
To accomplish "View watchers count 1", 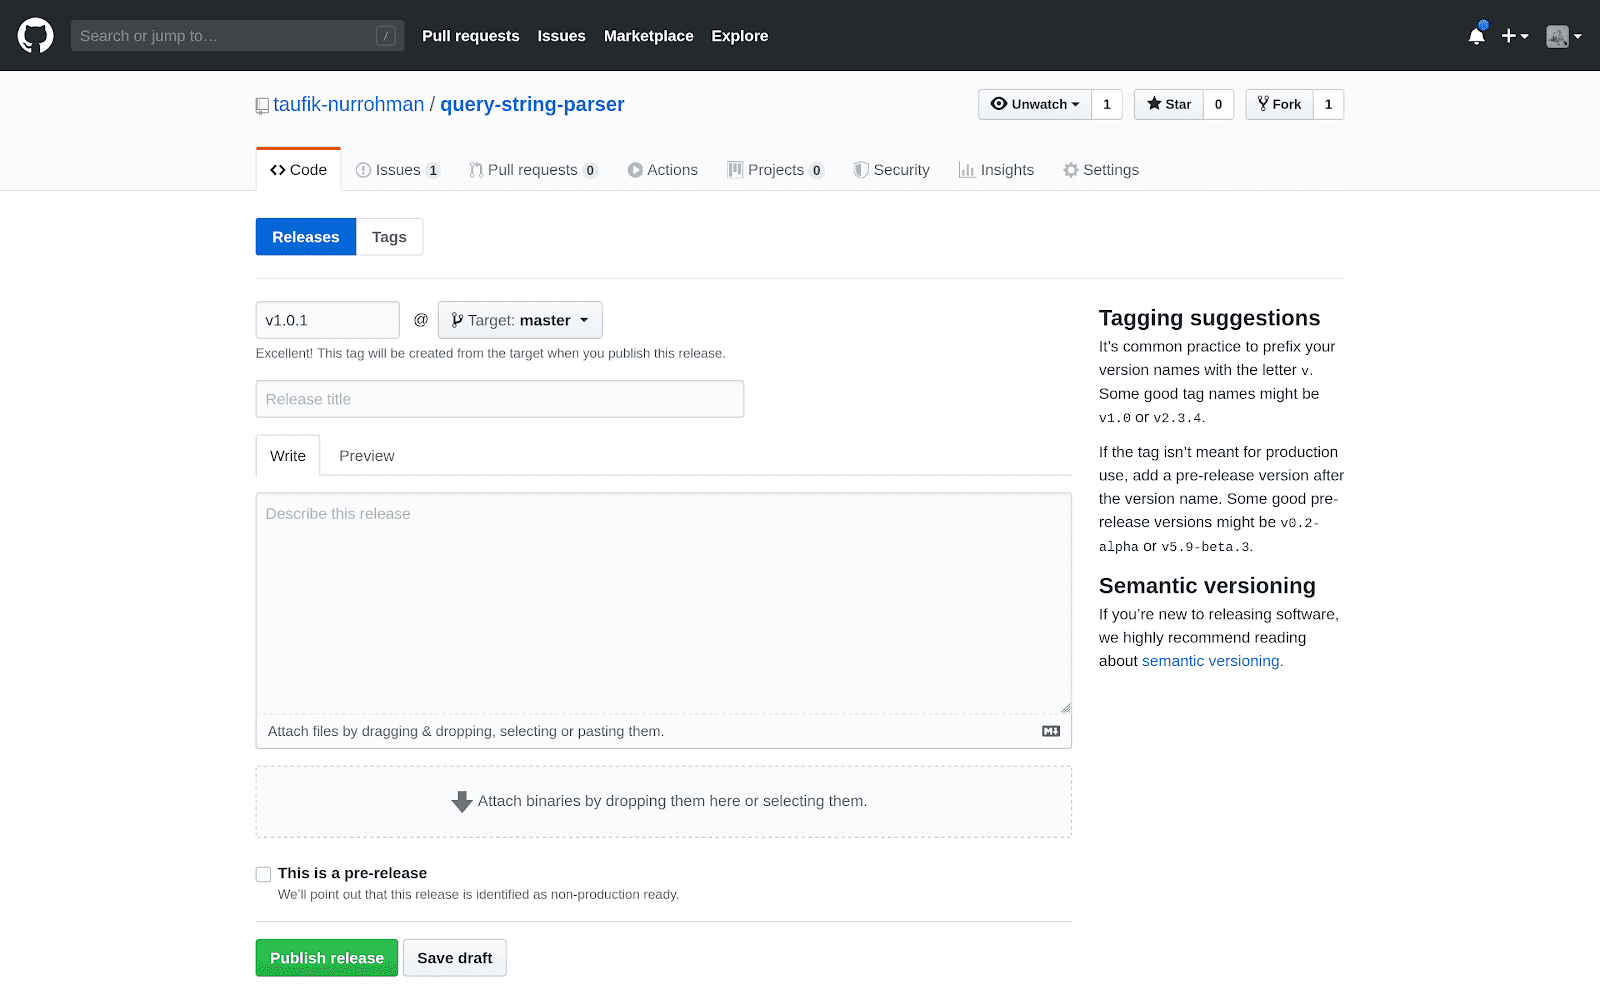I will (x=1107, y=104).
